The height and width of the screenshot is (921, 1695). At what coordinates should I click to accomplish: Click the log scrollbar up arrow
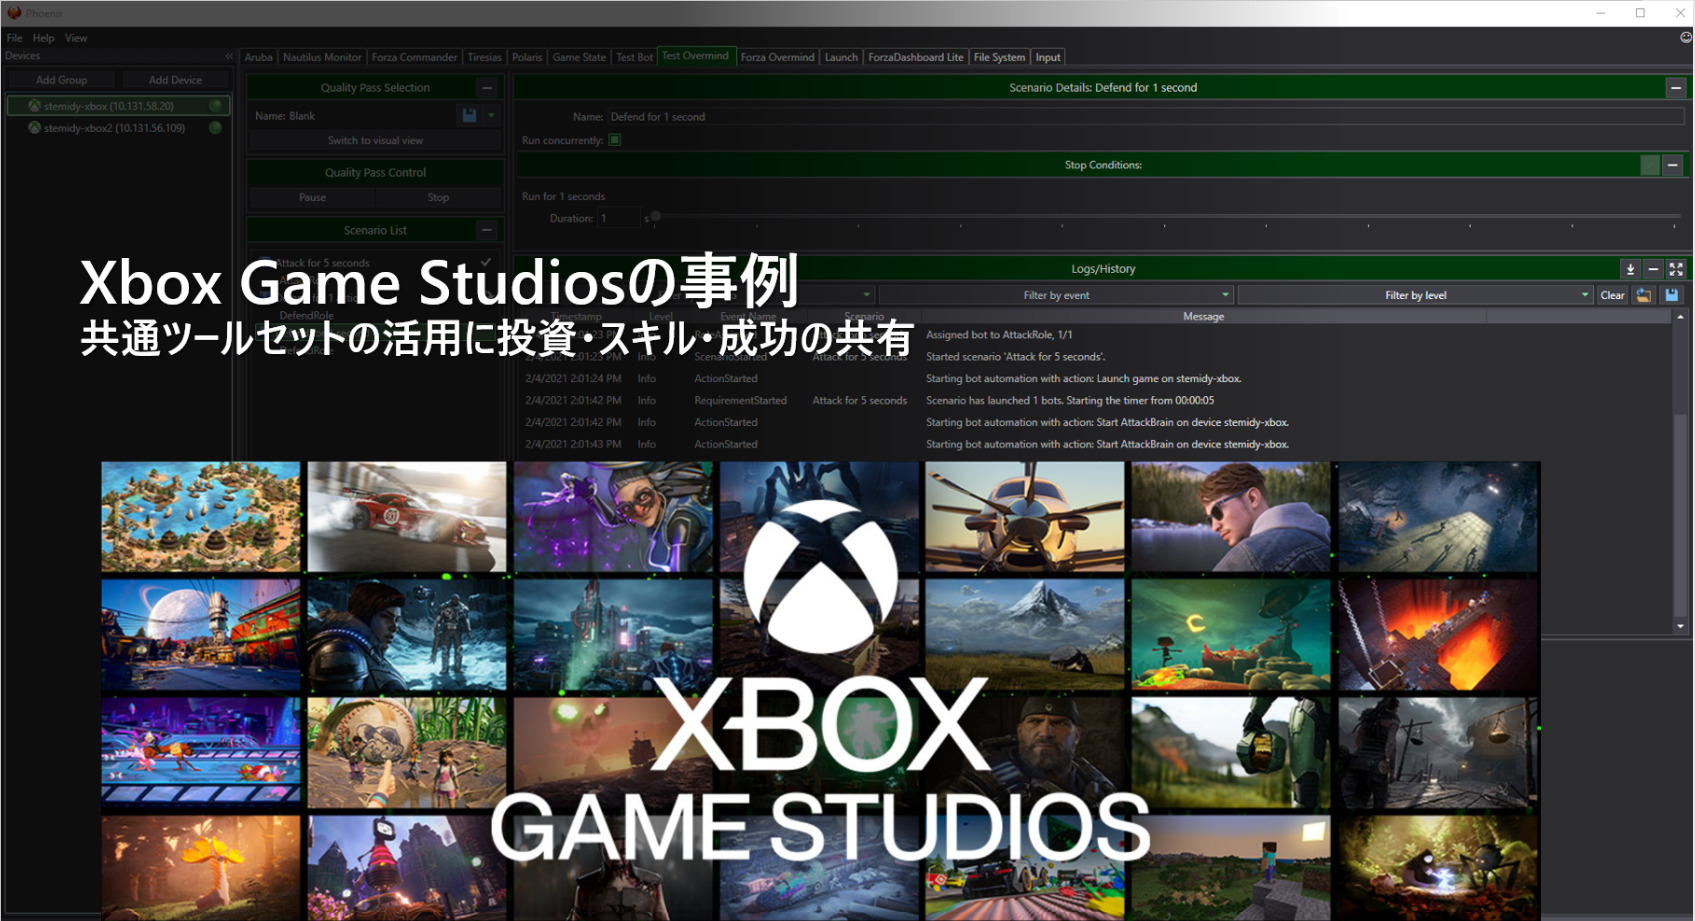click(1680, 317)
